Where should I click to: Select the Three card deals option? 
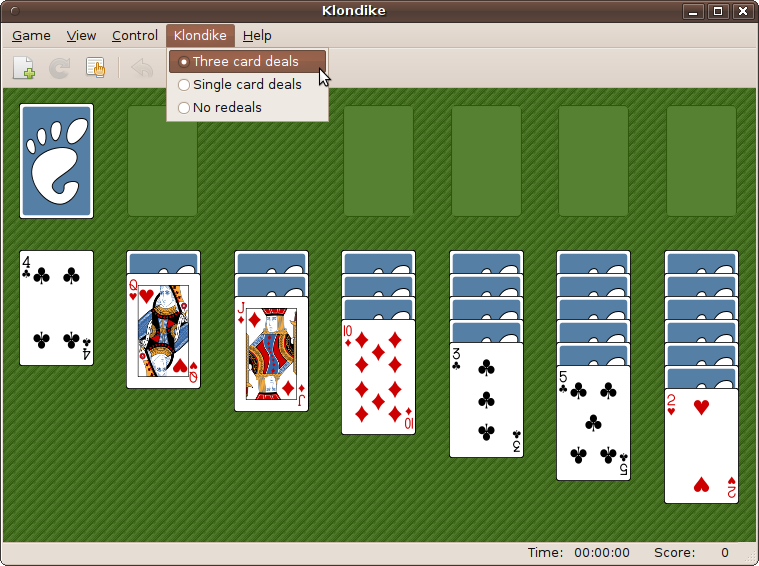(247, 61)
